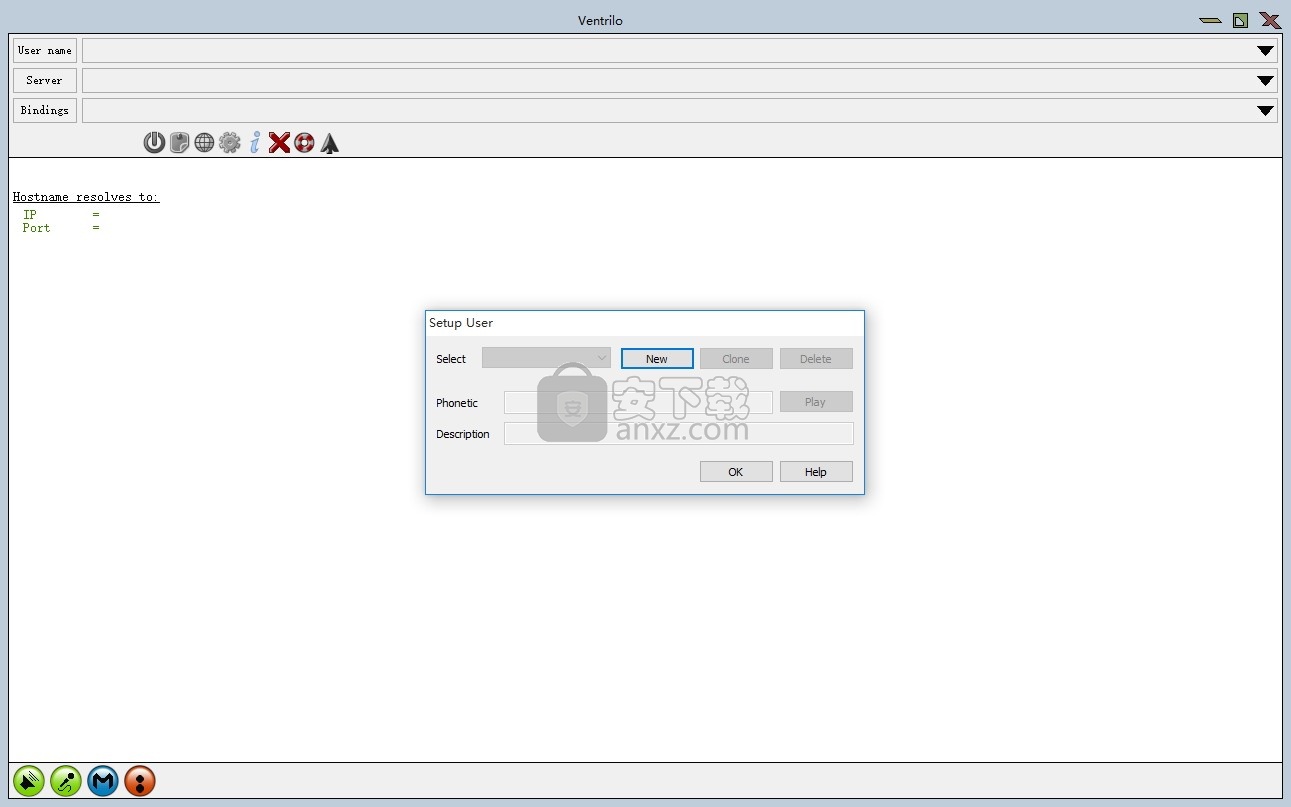
Task: Click the red X icon in toolbar
Action: [x=279, y=143]
